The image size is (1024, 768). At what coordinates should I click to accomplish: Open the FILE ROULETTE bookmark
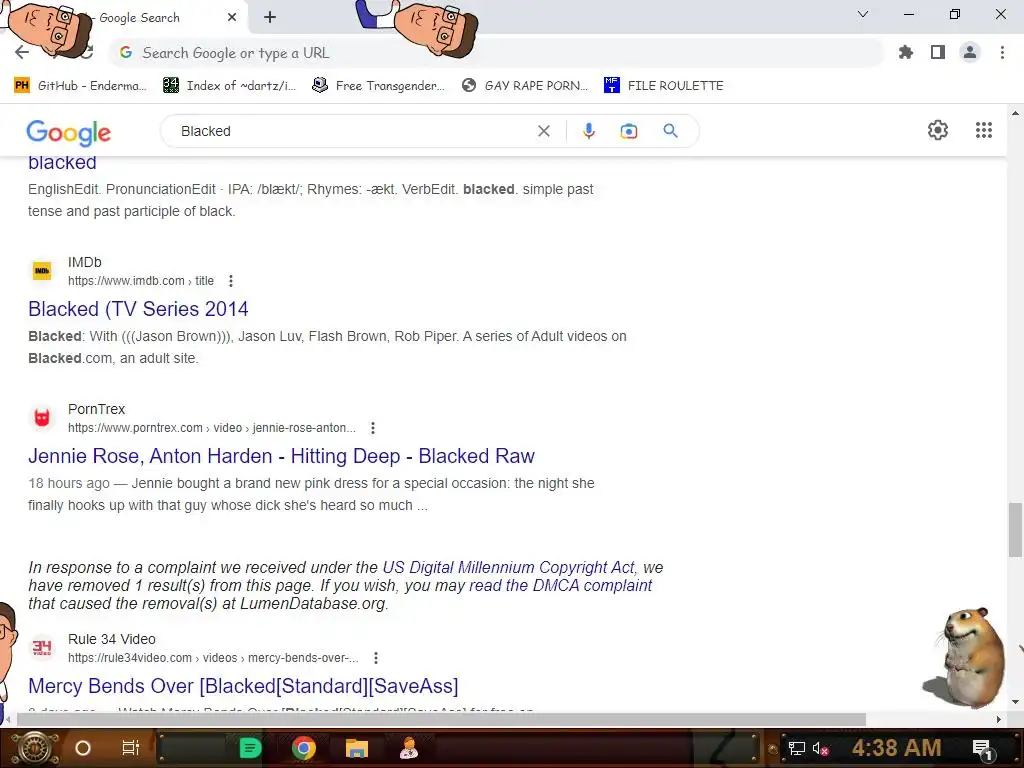pyautogui.click(x=664, y=86)
